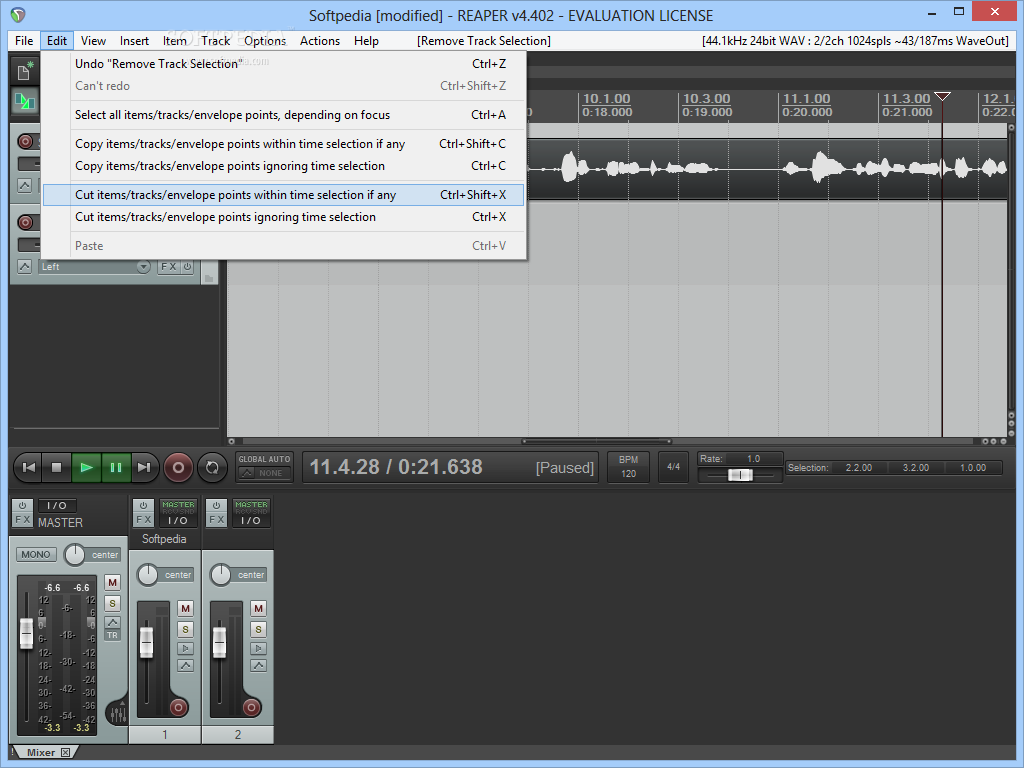Screen dimensions: 1024x768
Task: Arm record on mixer track 2
Action: tap(251, 707)
